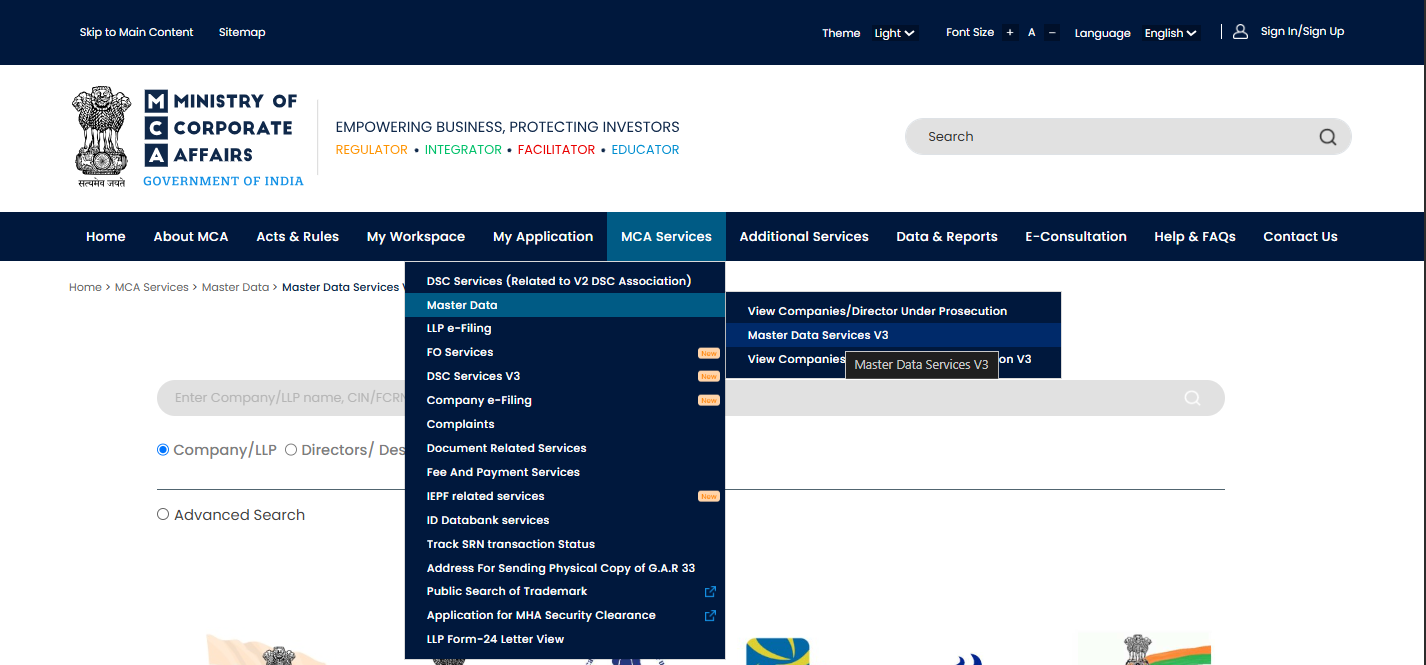Click the Sitemap link

[x=242, y=32]
